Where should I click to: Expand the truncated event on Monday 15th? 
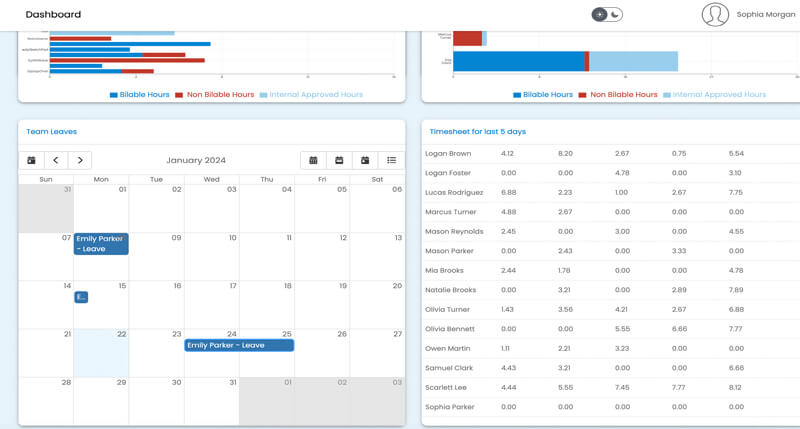tap(81, 297)
